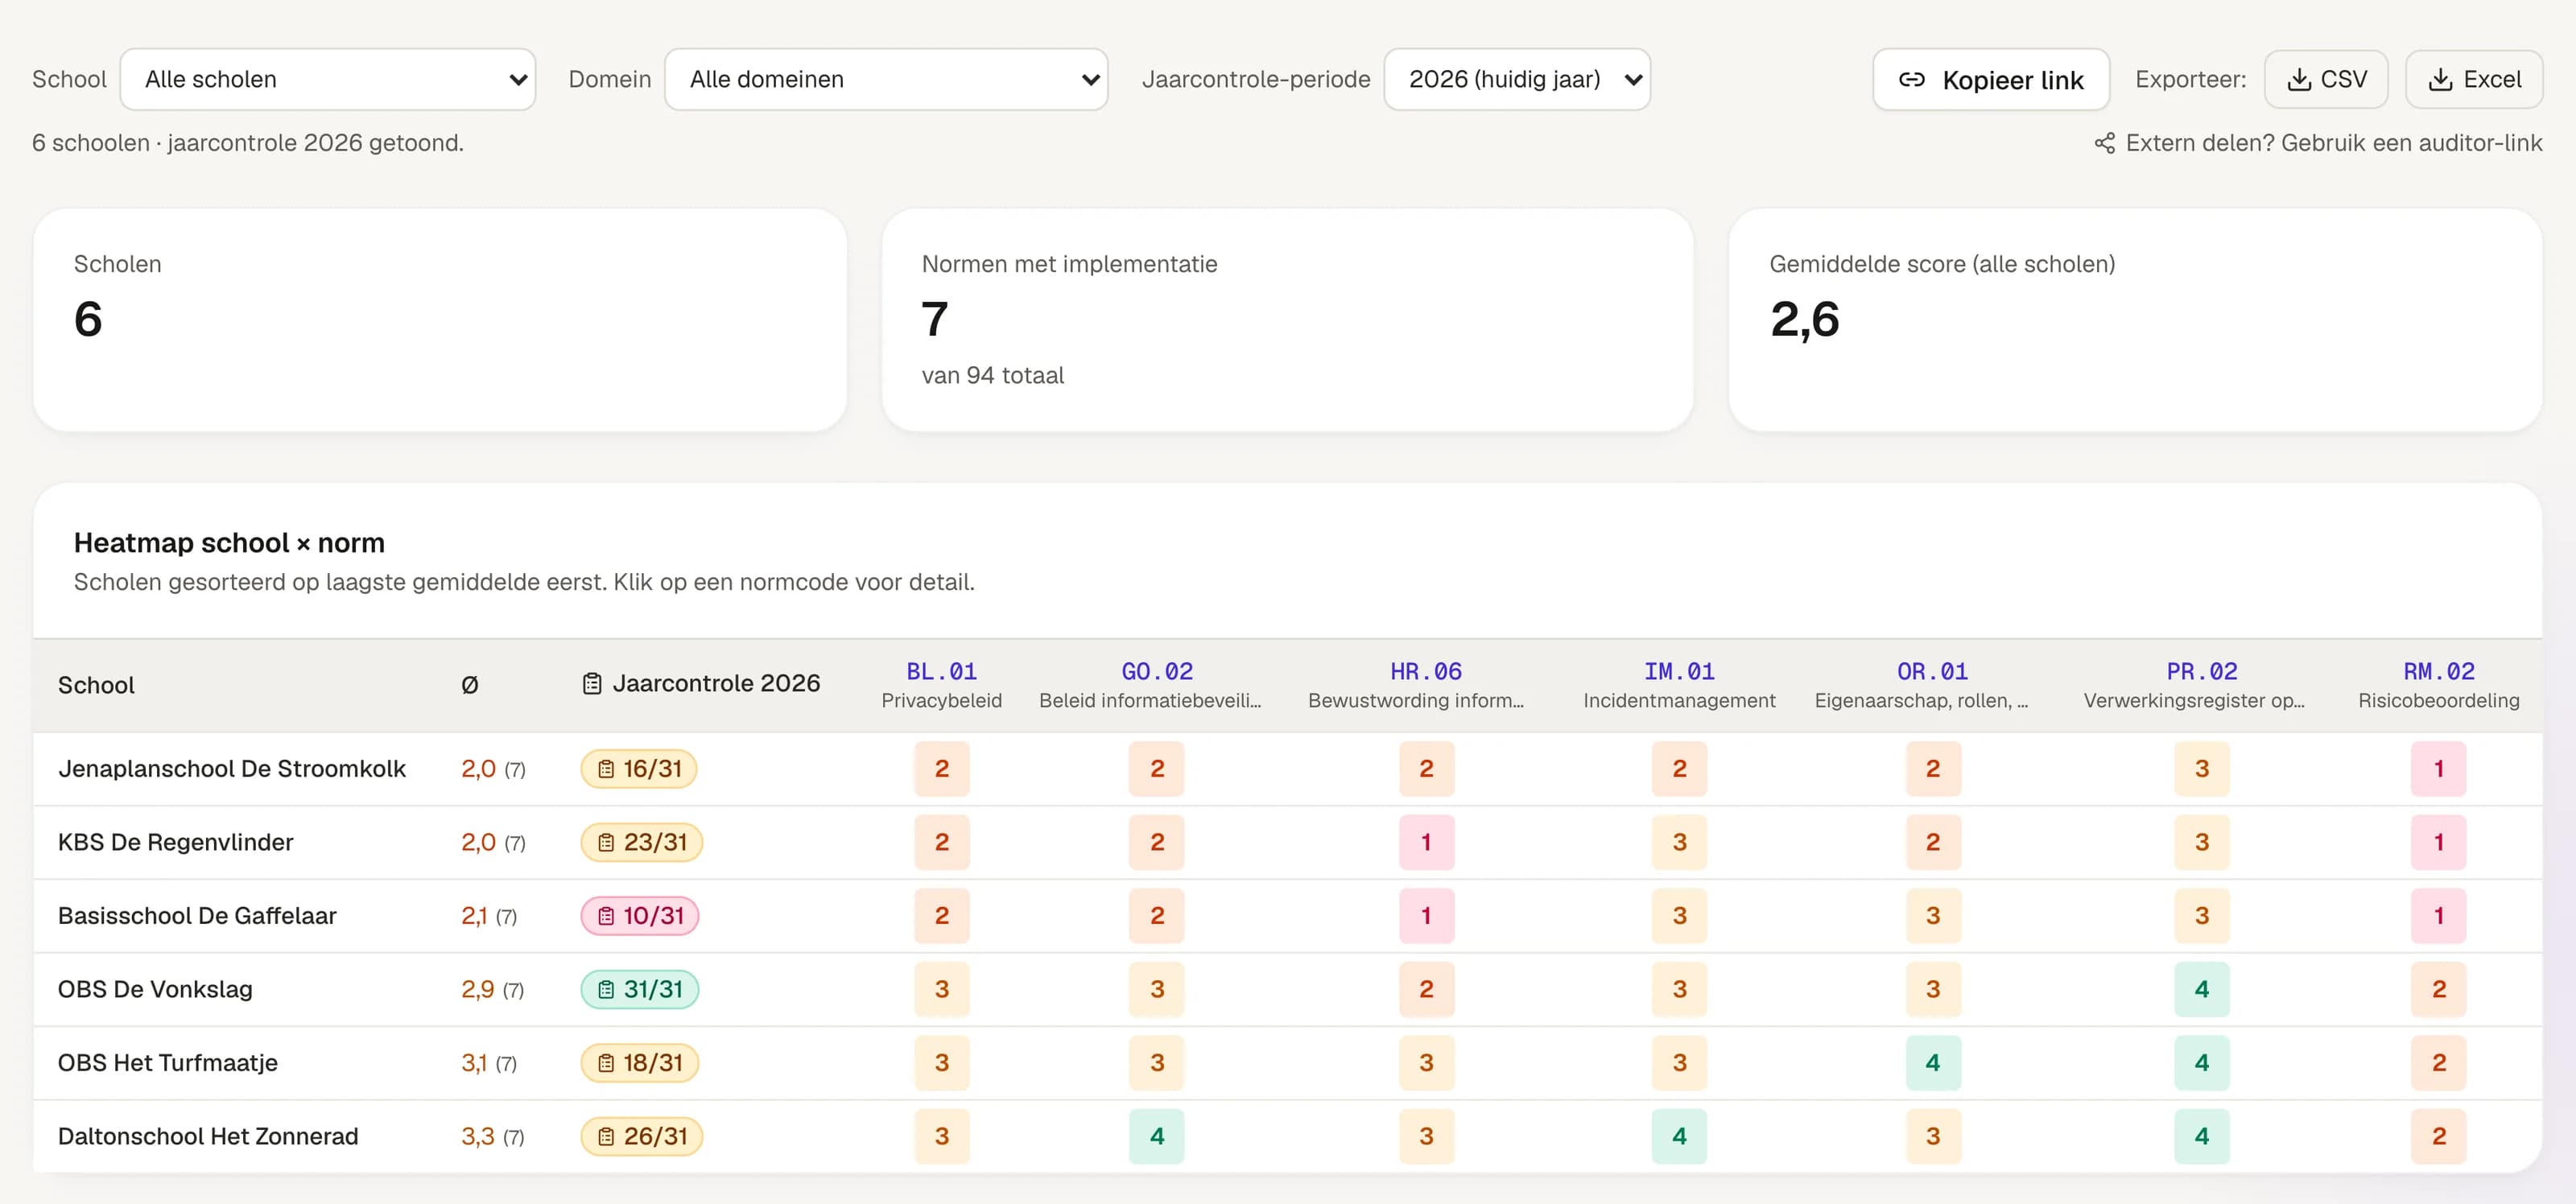Click the Jenaplanschool De Stroomkolk row name
Image resolution: width=2576 pixels, height=1204 pixels.
pyautogui.click(x=232, y=769)
